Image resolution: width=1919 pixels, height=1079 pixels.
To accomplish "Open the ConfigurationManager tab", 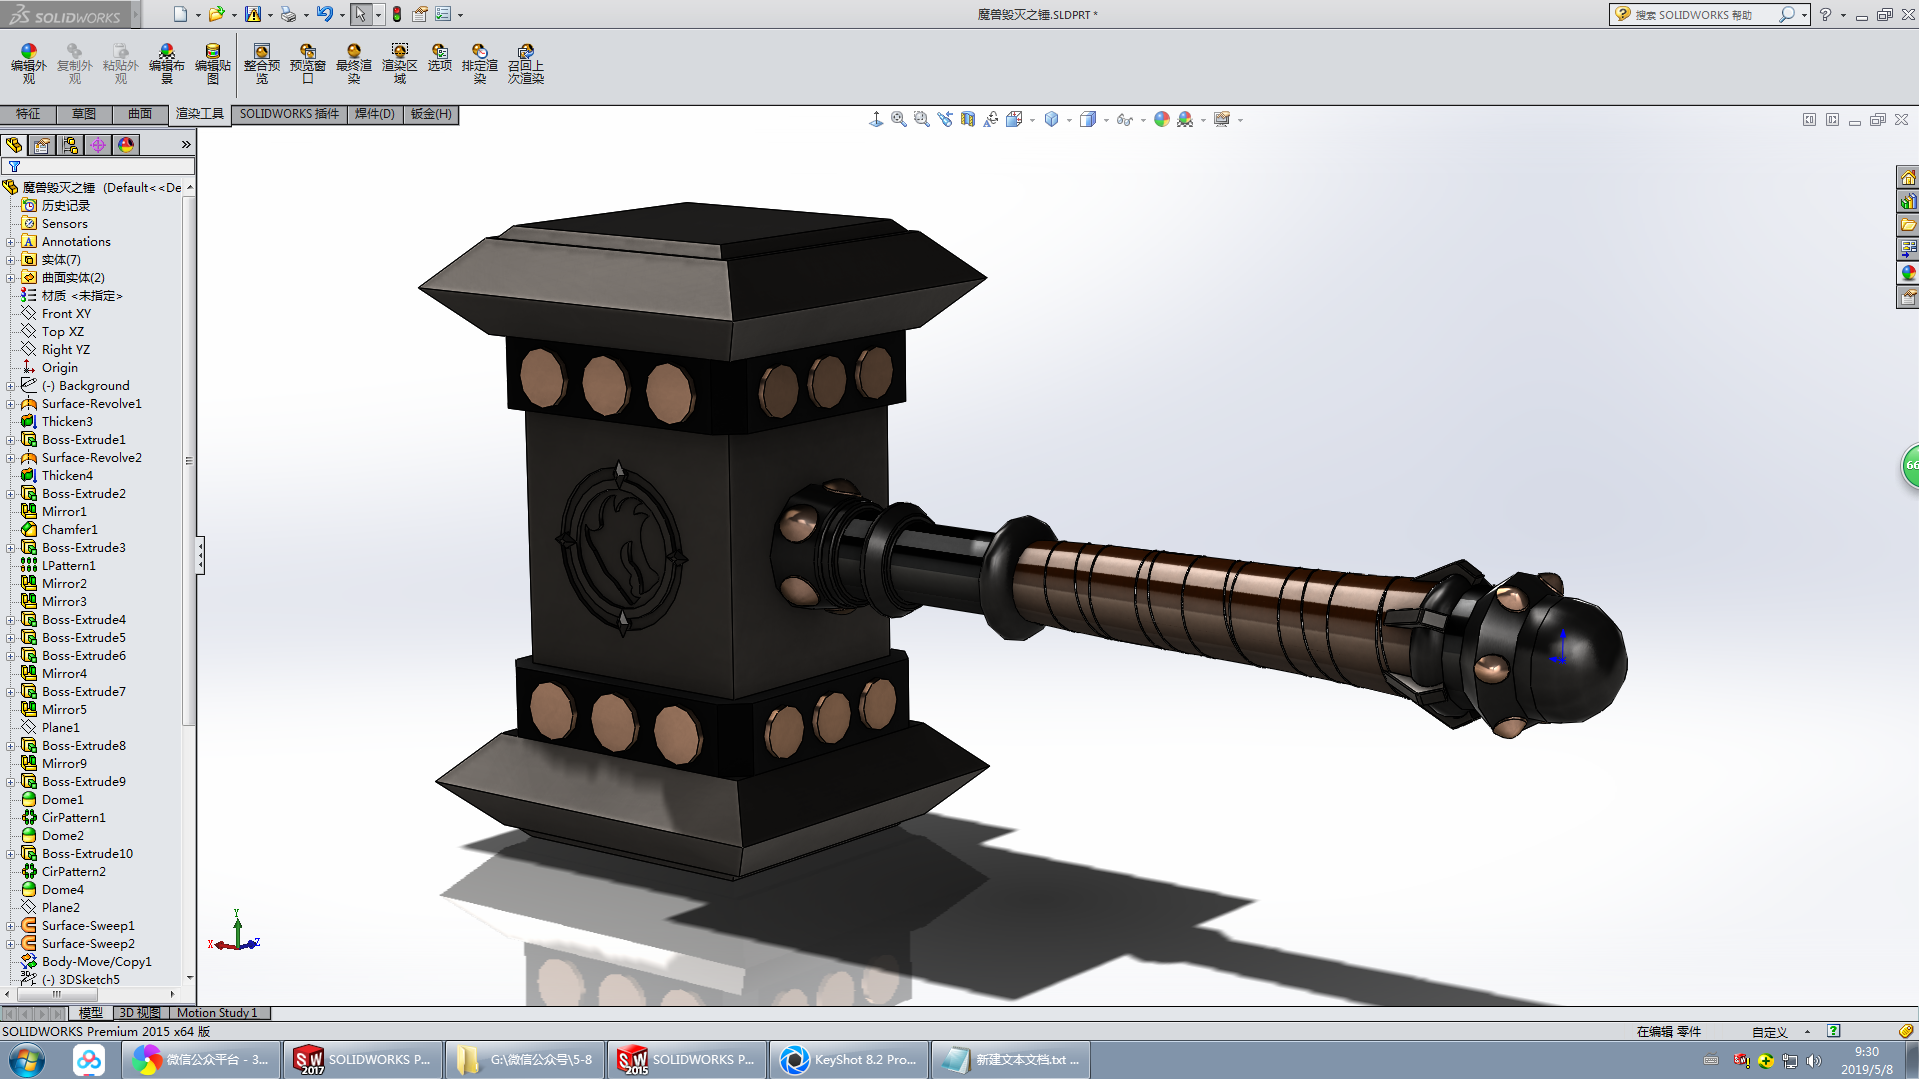I will (x=70, y=145).
